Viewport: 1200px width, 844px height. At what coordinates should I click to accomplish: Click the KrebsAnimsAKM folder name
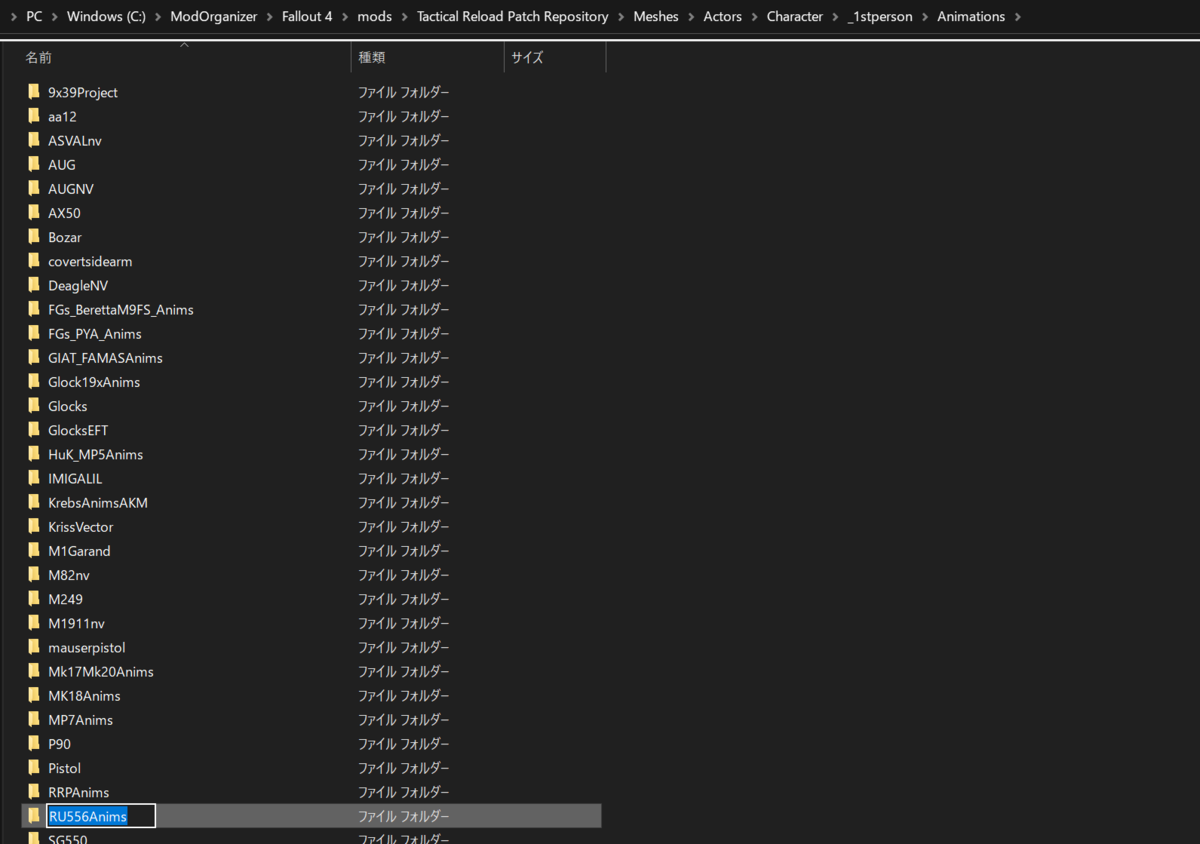98,503
